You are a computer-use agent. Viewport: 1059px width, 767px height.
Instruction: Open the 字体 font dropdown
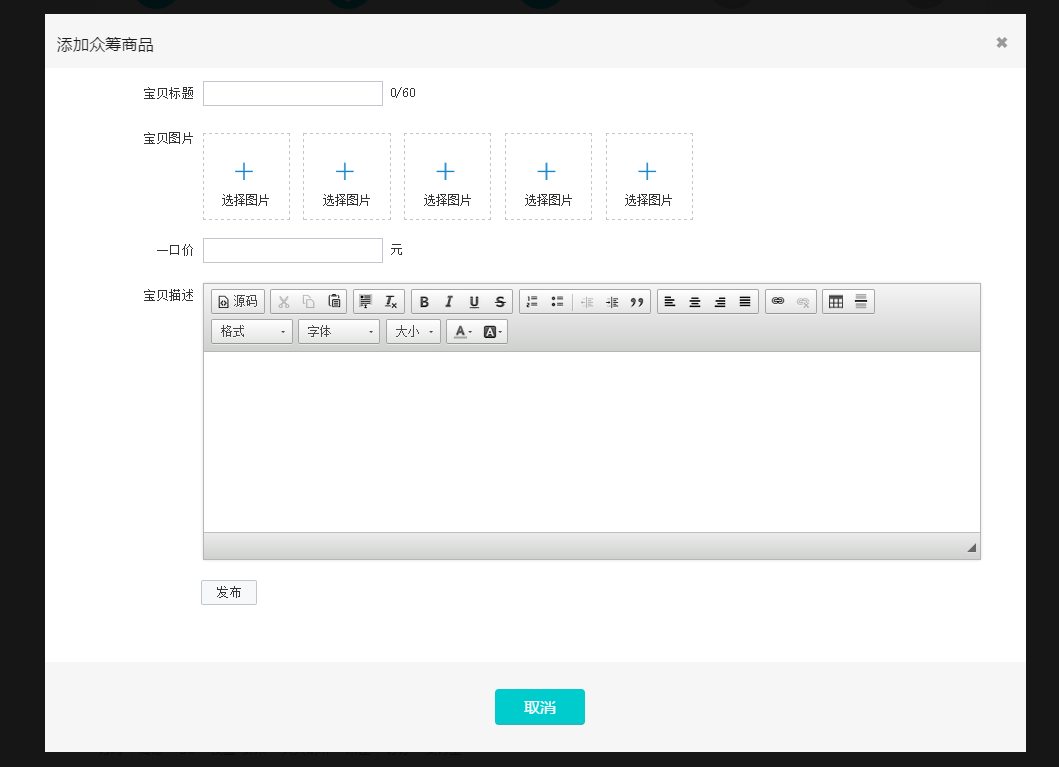click(339, 332)
